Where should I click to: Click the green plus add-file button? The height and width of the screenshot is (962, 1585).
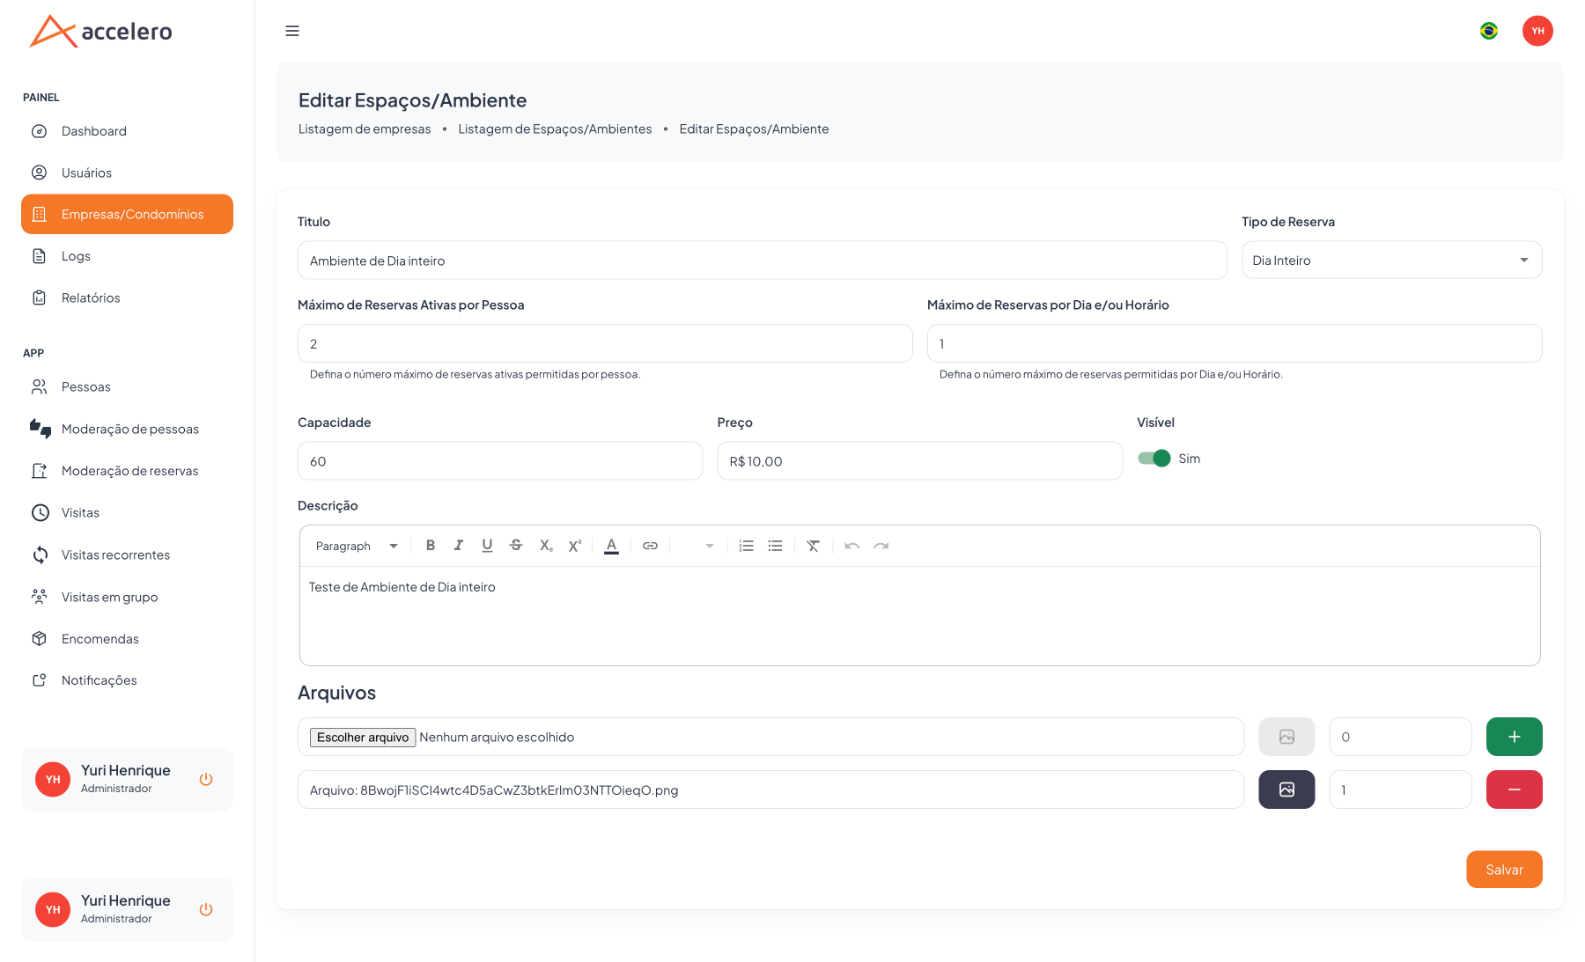[x=1514, y=737]
